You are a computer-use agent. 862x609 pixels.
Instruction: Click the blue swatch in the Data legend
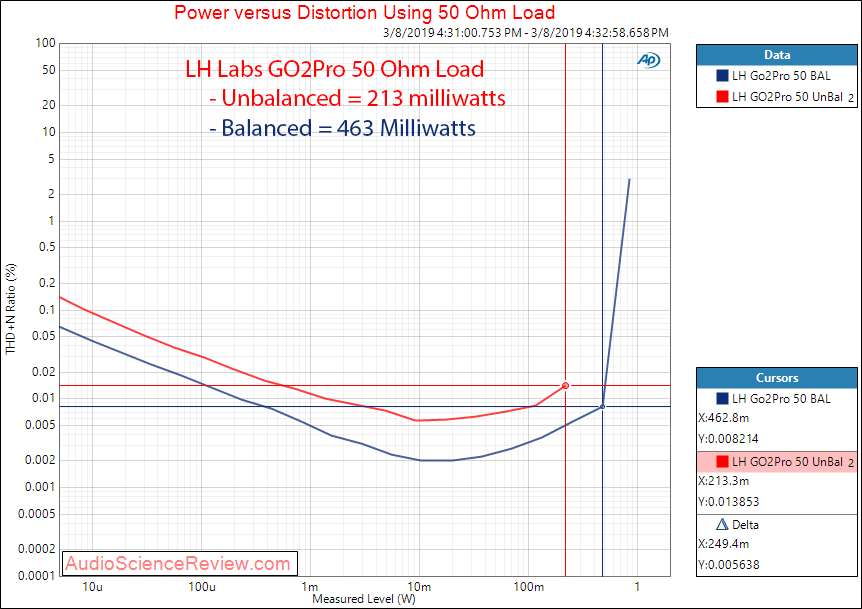pyautogui.click(x=722, y=76)
